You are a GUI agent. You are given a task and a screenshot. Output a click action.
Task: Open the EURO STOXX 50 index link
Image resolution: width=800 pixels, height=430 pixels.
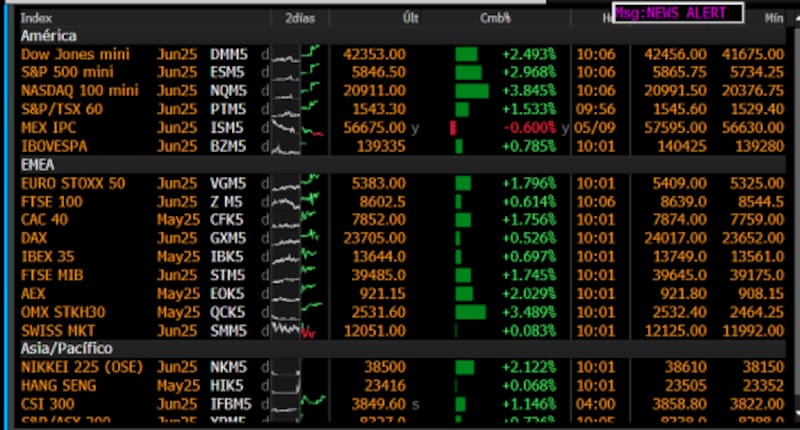[x=73, y=183]
